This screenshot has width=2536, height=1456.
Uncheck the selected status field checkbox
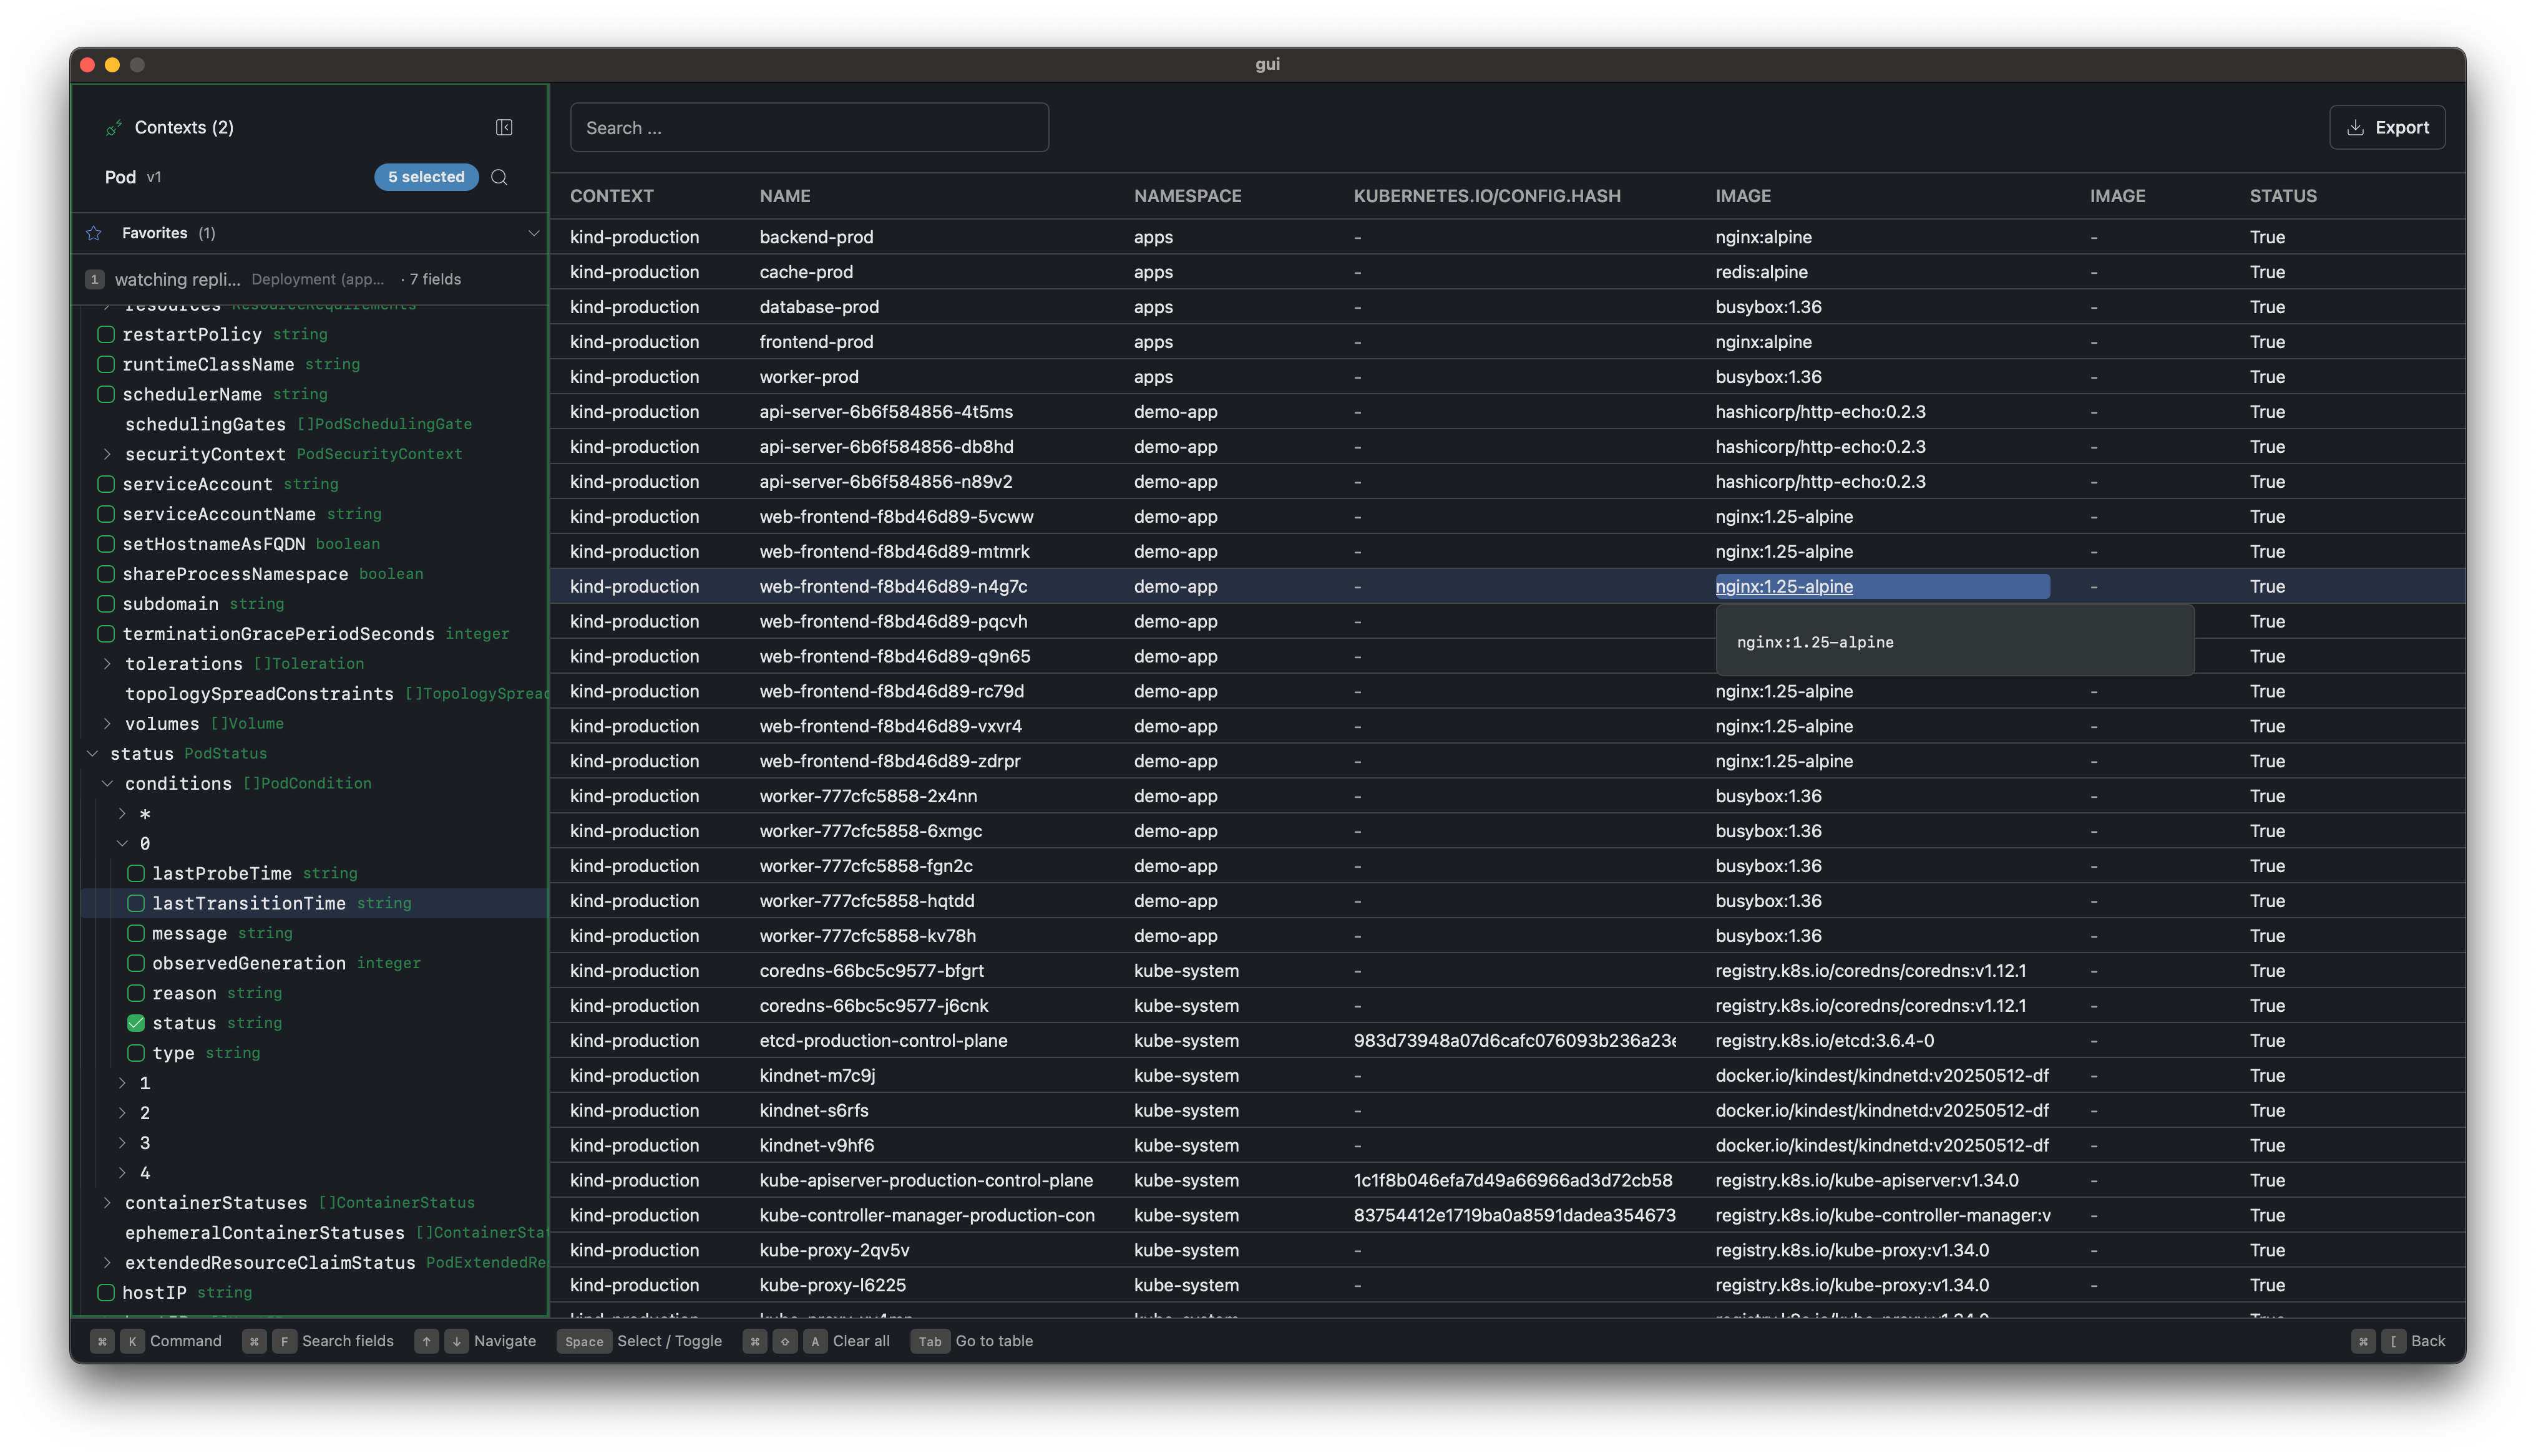point(136,1023)
